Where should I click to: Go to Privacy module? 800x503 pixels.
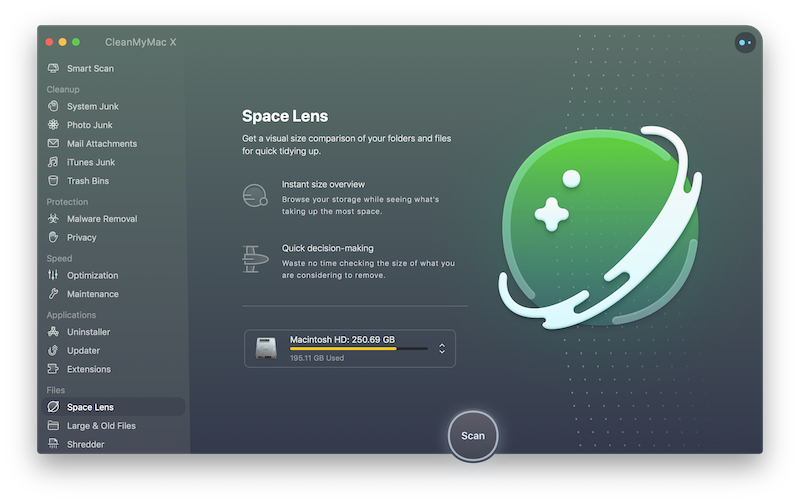tap(82, 237)
